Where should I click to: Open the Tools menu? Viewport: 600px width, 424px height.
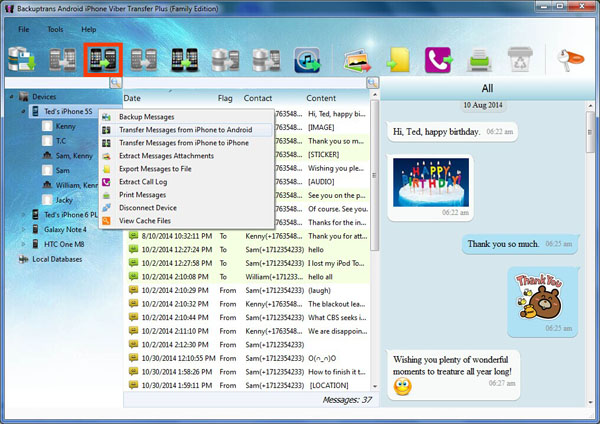click(x=55, y=29)
